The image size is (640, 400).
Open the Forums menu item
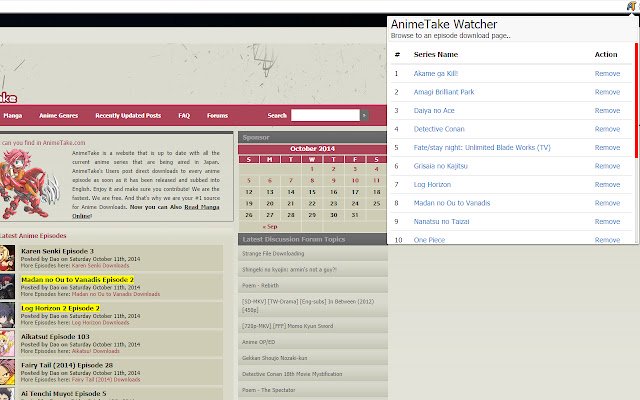click(x=217, y=116)
